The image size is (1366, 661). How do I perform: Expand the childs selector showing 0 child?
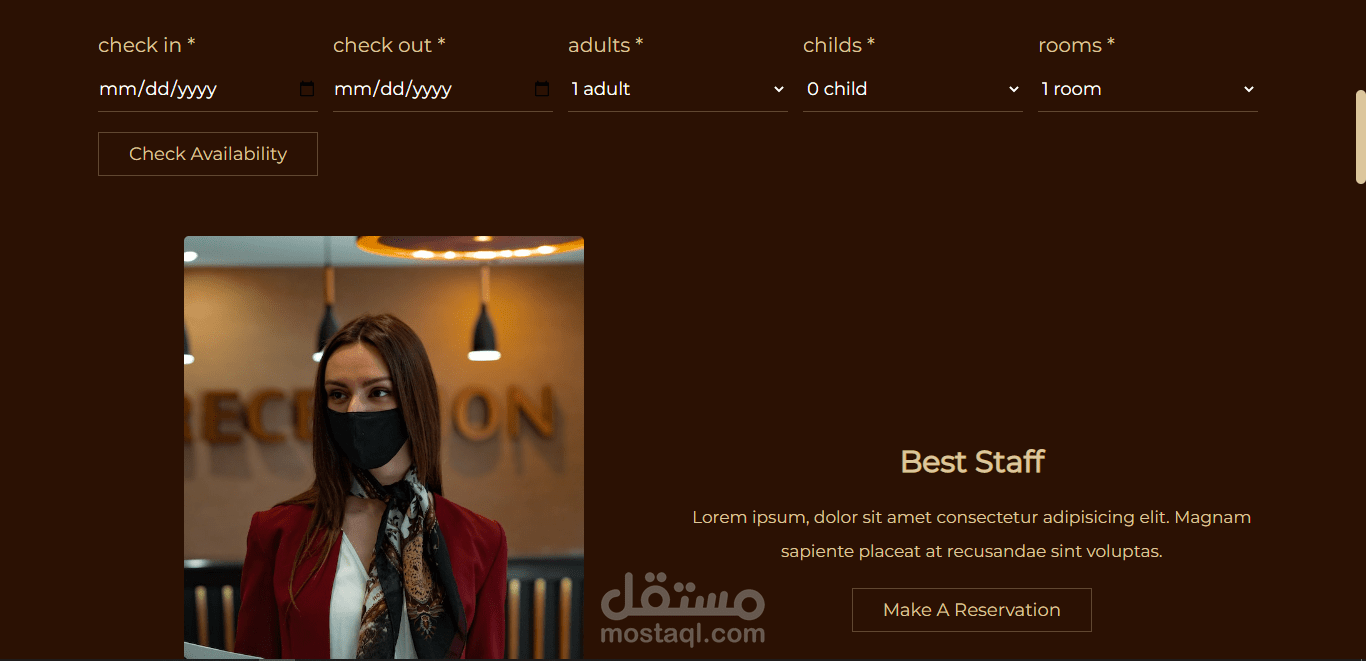pos(913,89)
